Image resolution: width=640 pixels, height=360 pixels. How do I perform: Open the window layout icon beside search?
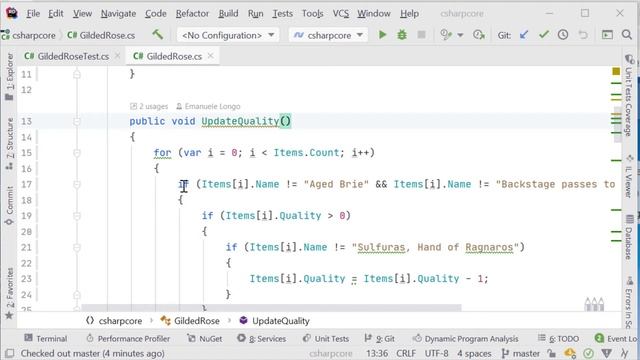607,35
